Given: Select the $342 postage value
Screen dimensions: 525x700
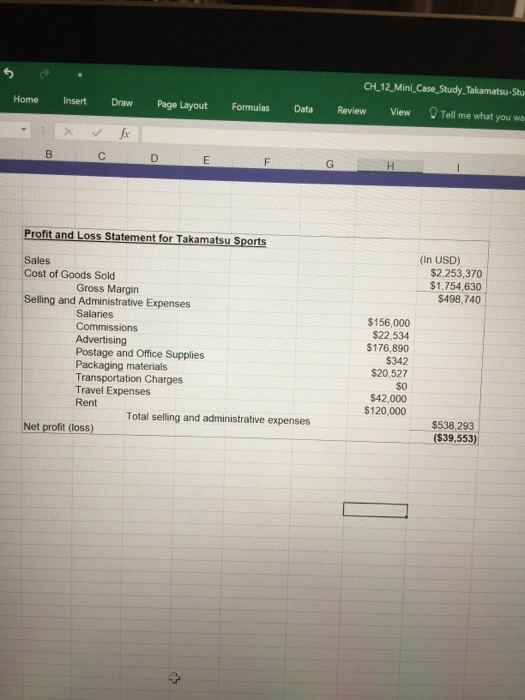Looking at the screenshot, I should [x=397, y=360].
